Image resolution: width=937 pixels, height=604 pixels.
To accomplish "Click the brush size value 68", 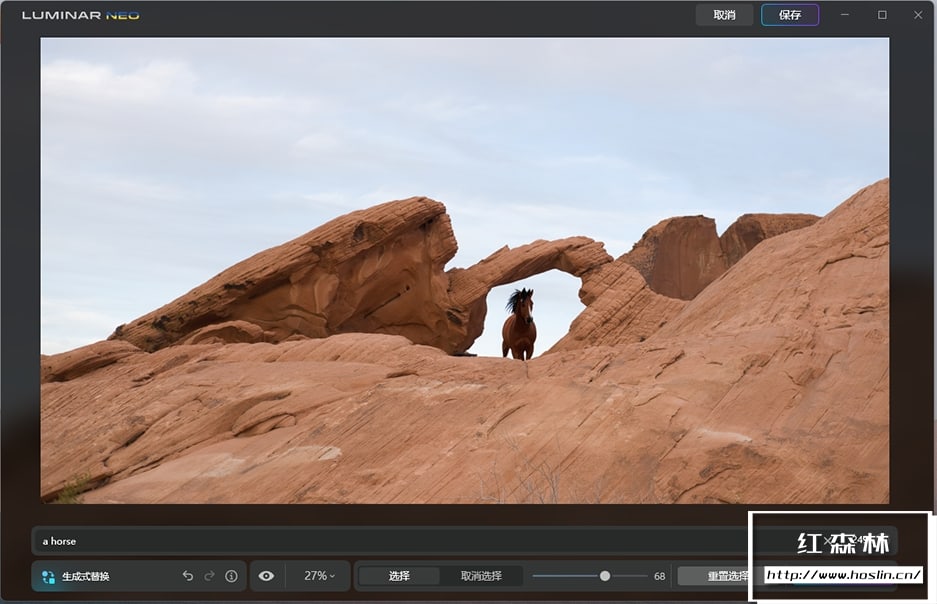I will (660, 577).
